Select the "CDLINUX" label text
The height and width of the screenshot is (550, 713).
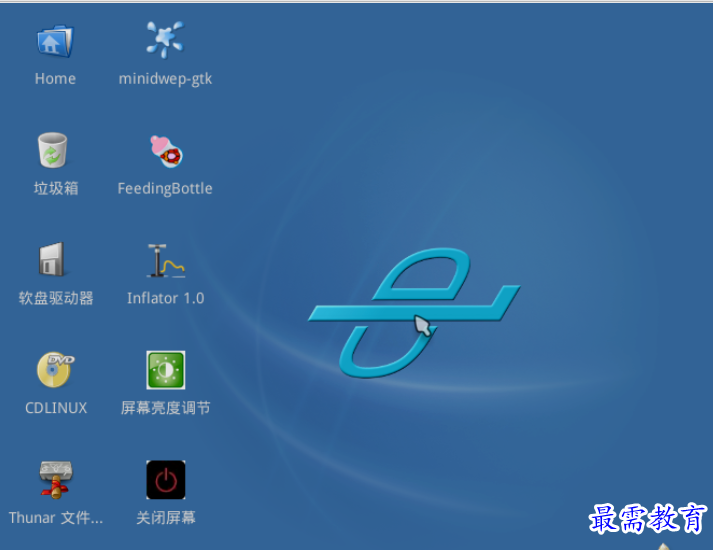pyautogui.click(x=56, y=408)
